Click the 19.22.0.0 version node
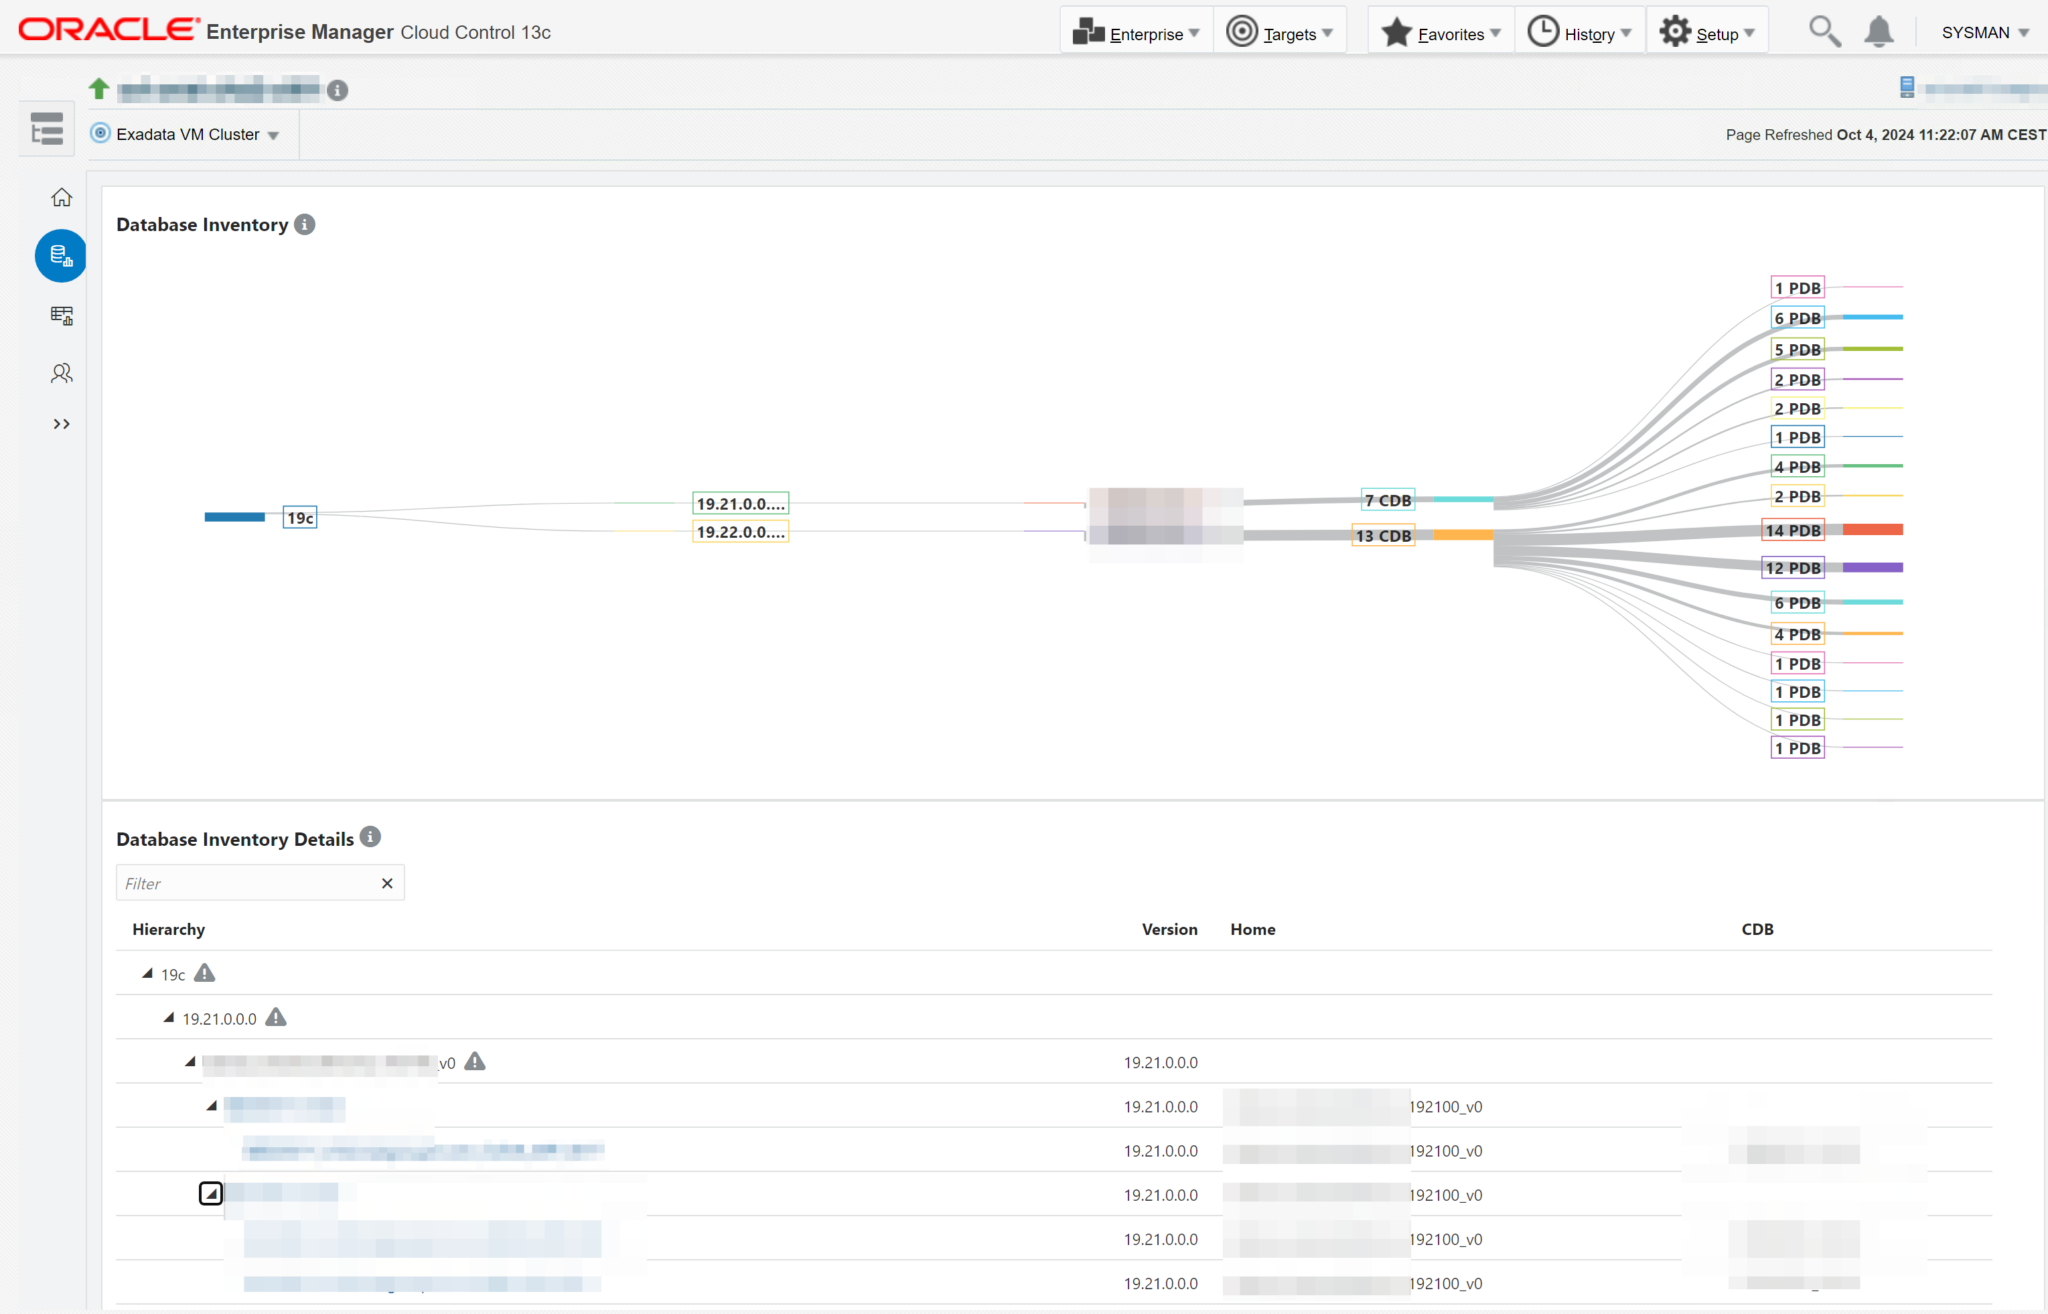Image resolution: width=2048 pixels, height=1314 pixels. click(x=740, y=532)
